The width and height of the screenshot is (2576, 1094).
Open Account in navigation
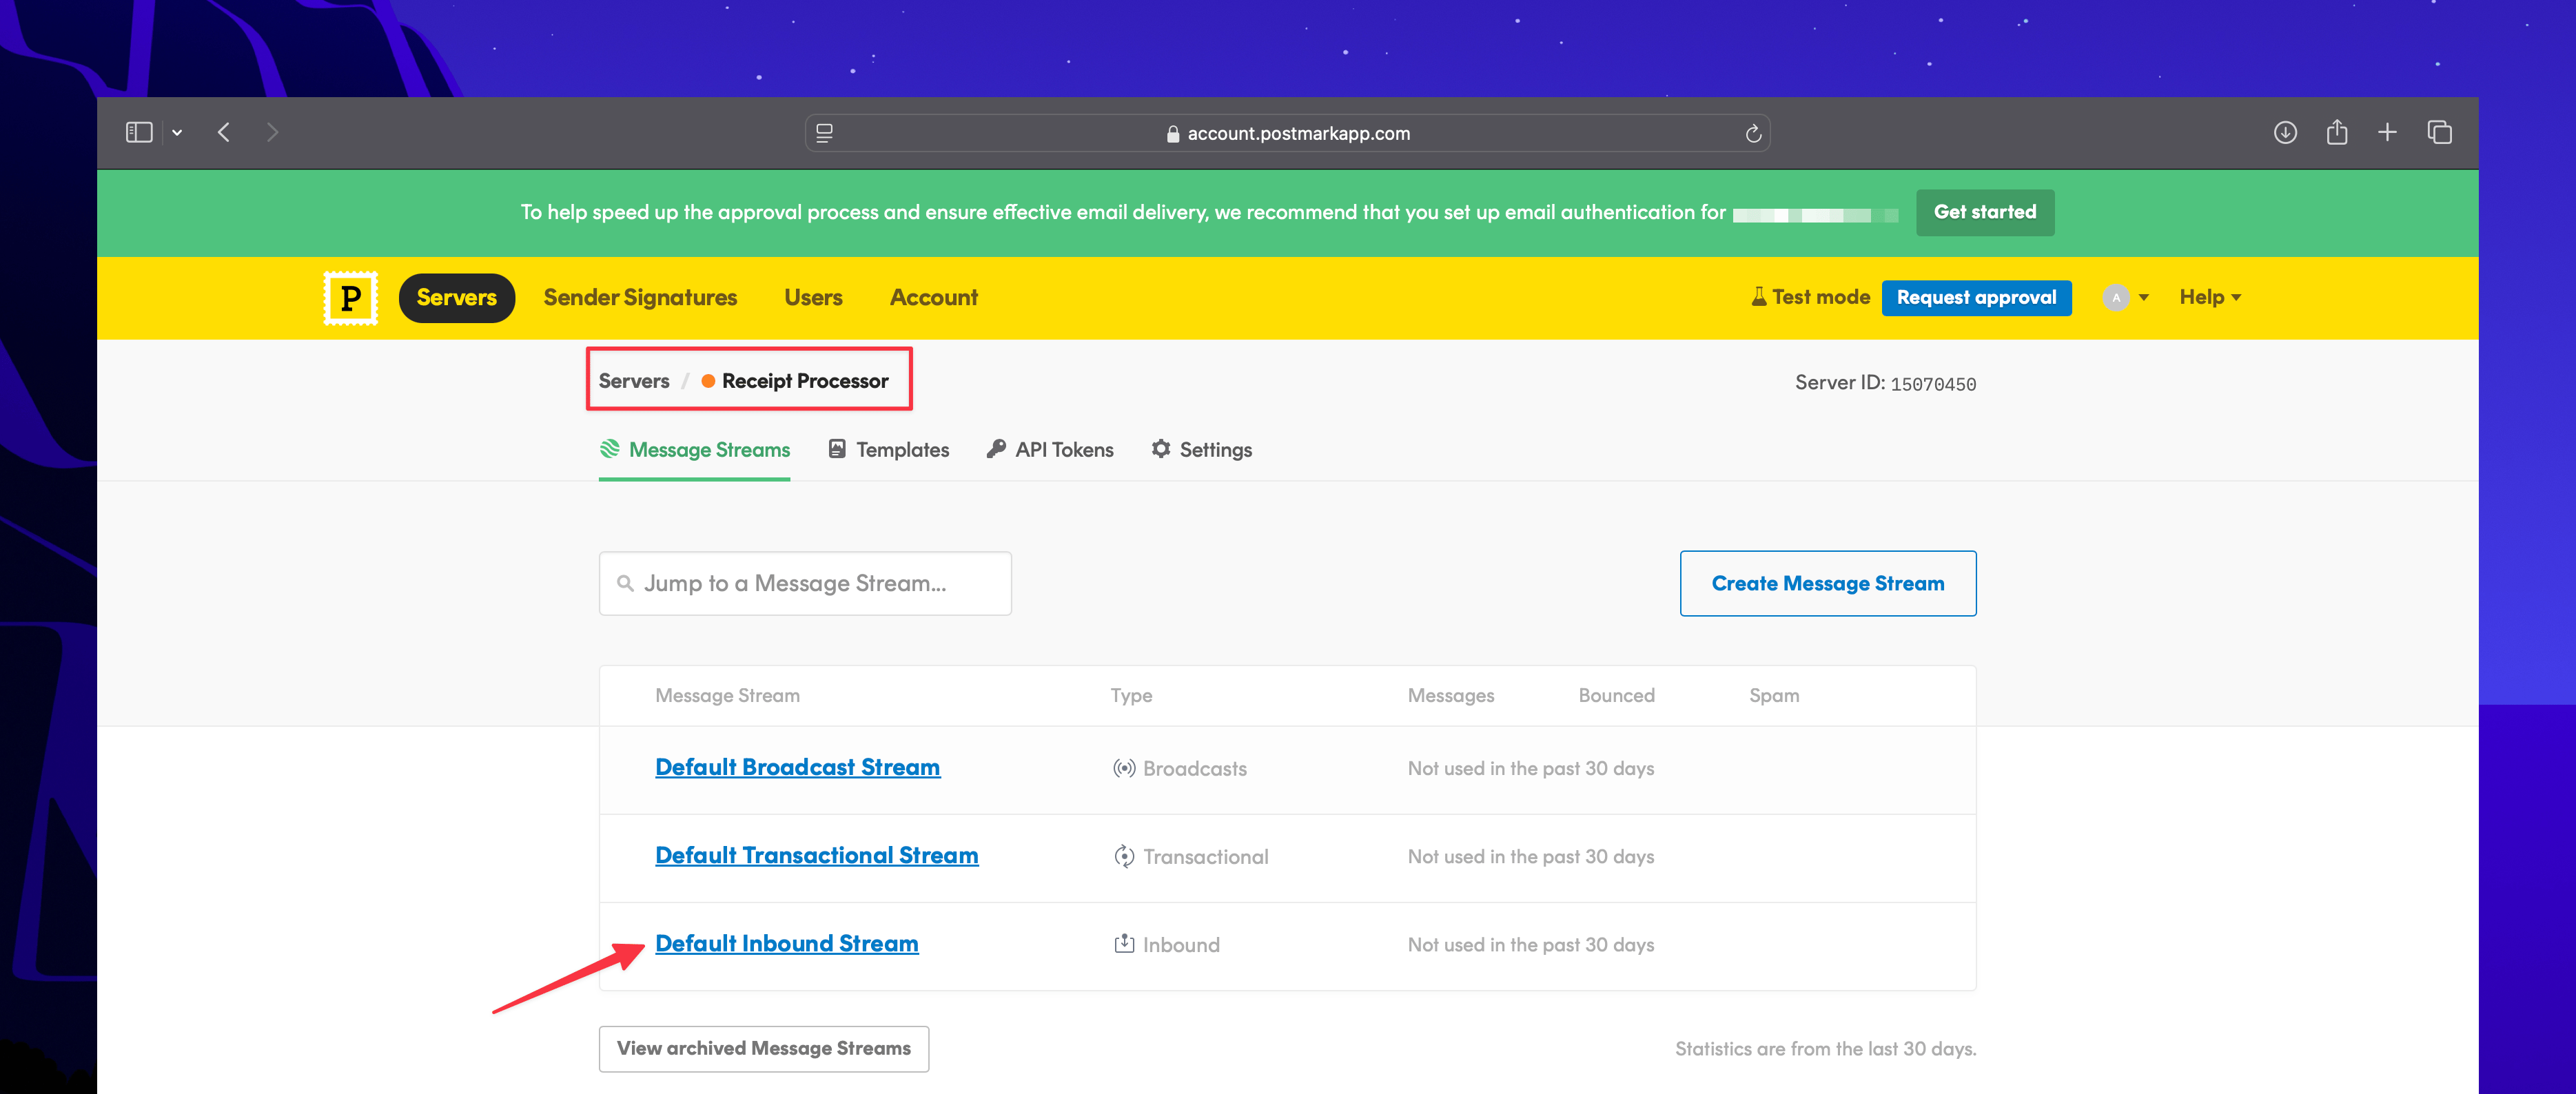(933, 298)
